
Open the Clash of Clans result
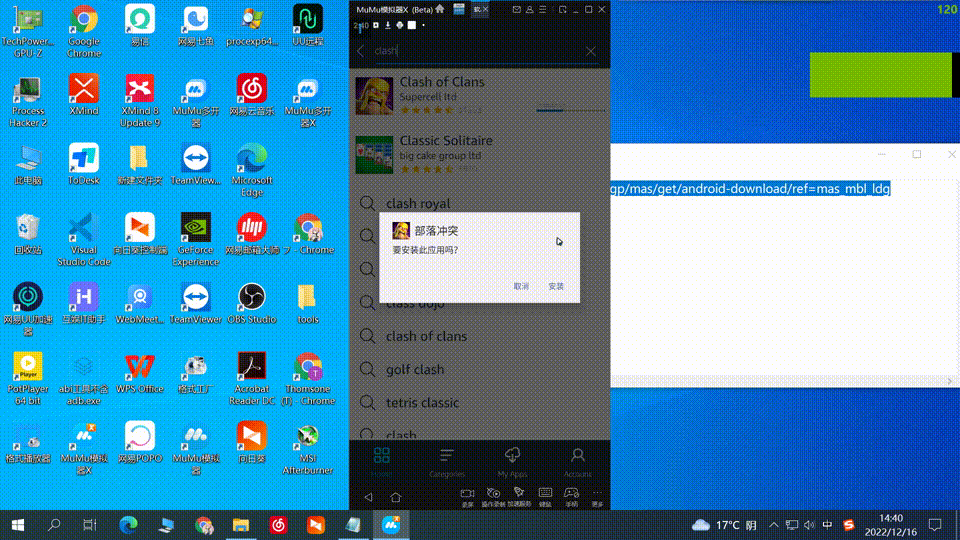coord(480,96)
